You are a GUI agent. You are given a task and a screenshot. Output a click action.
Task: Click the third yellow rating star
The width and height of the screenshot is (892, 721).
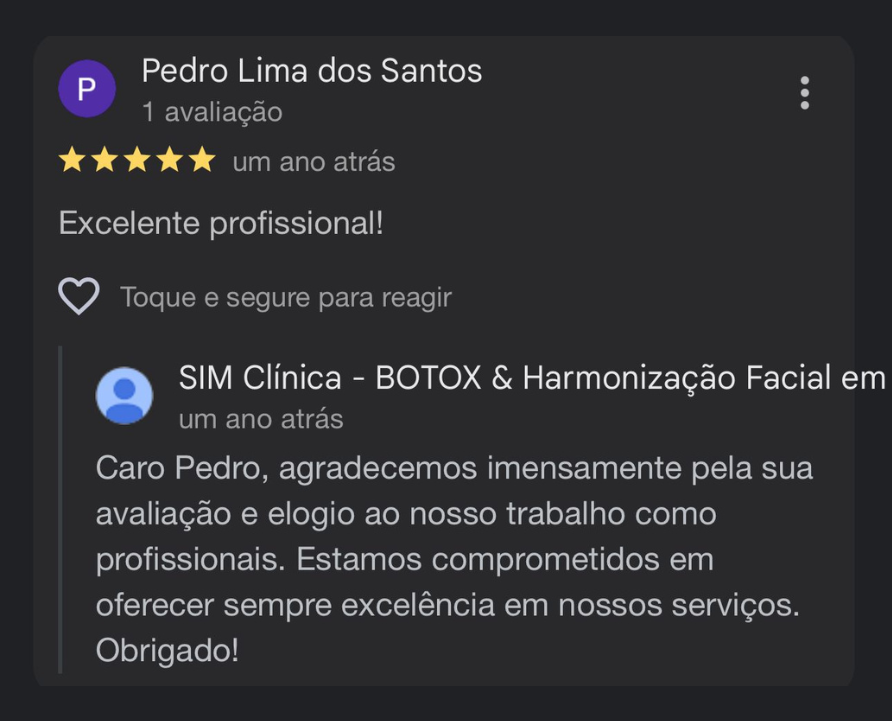pyautogui.click(x=137, y=160)
